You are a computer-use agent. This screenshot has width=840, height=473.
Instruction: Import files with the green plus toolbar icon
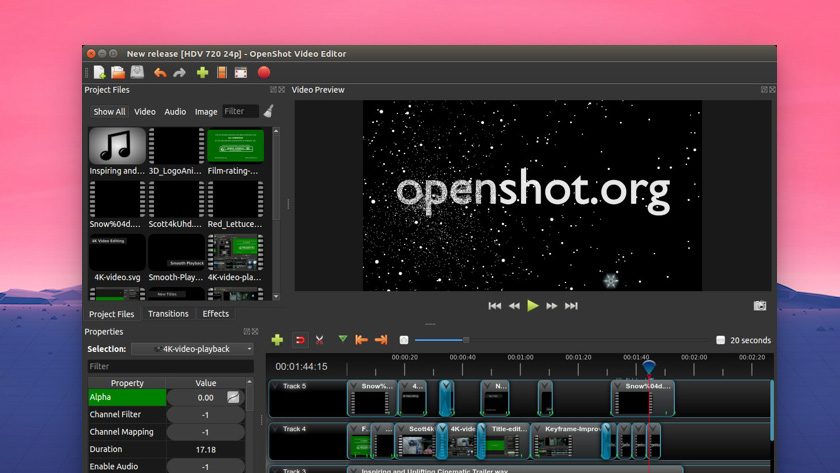tap(202, 72)
